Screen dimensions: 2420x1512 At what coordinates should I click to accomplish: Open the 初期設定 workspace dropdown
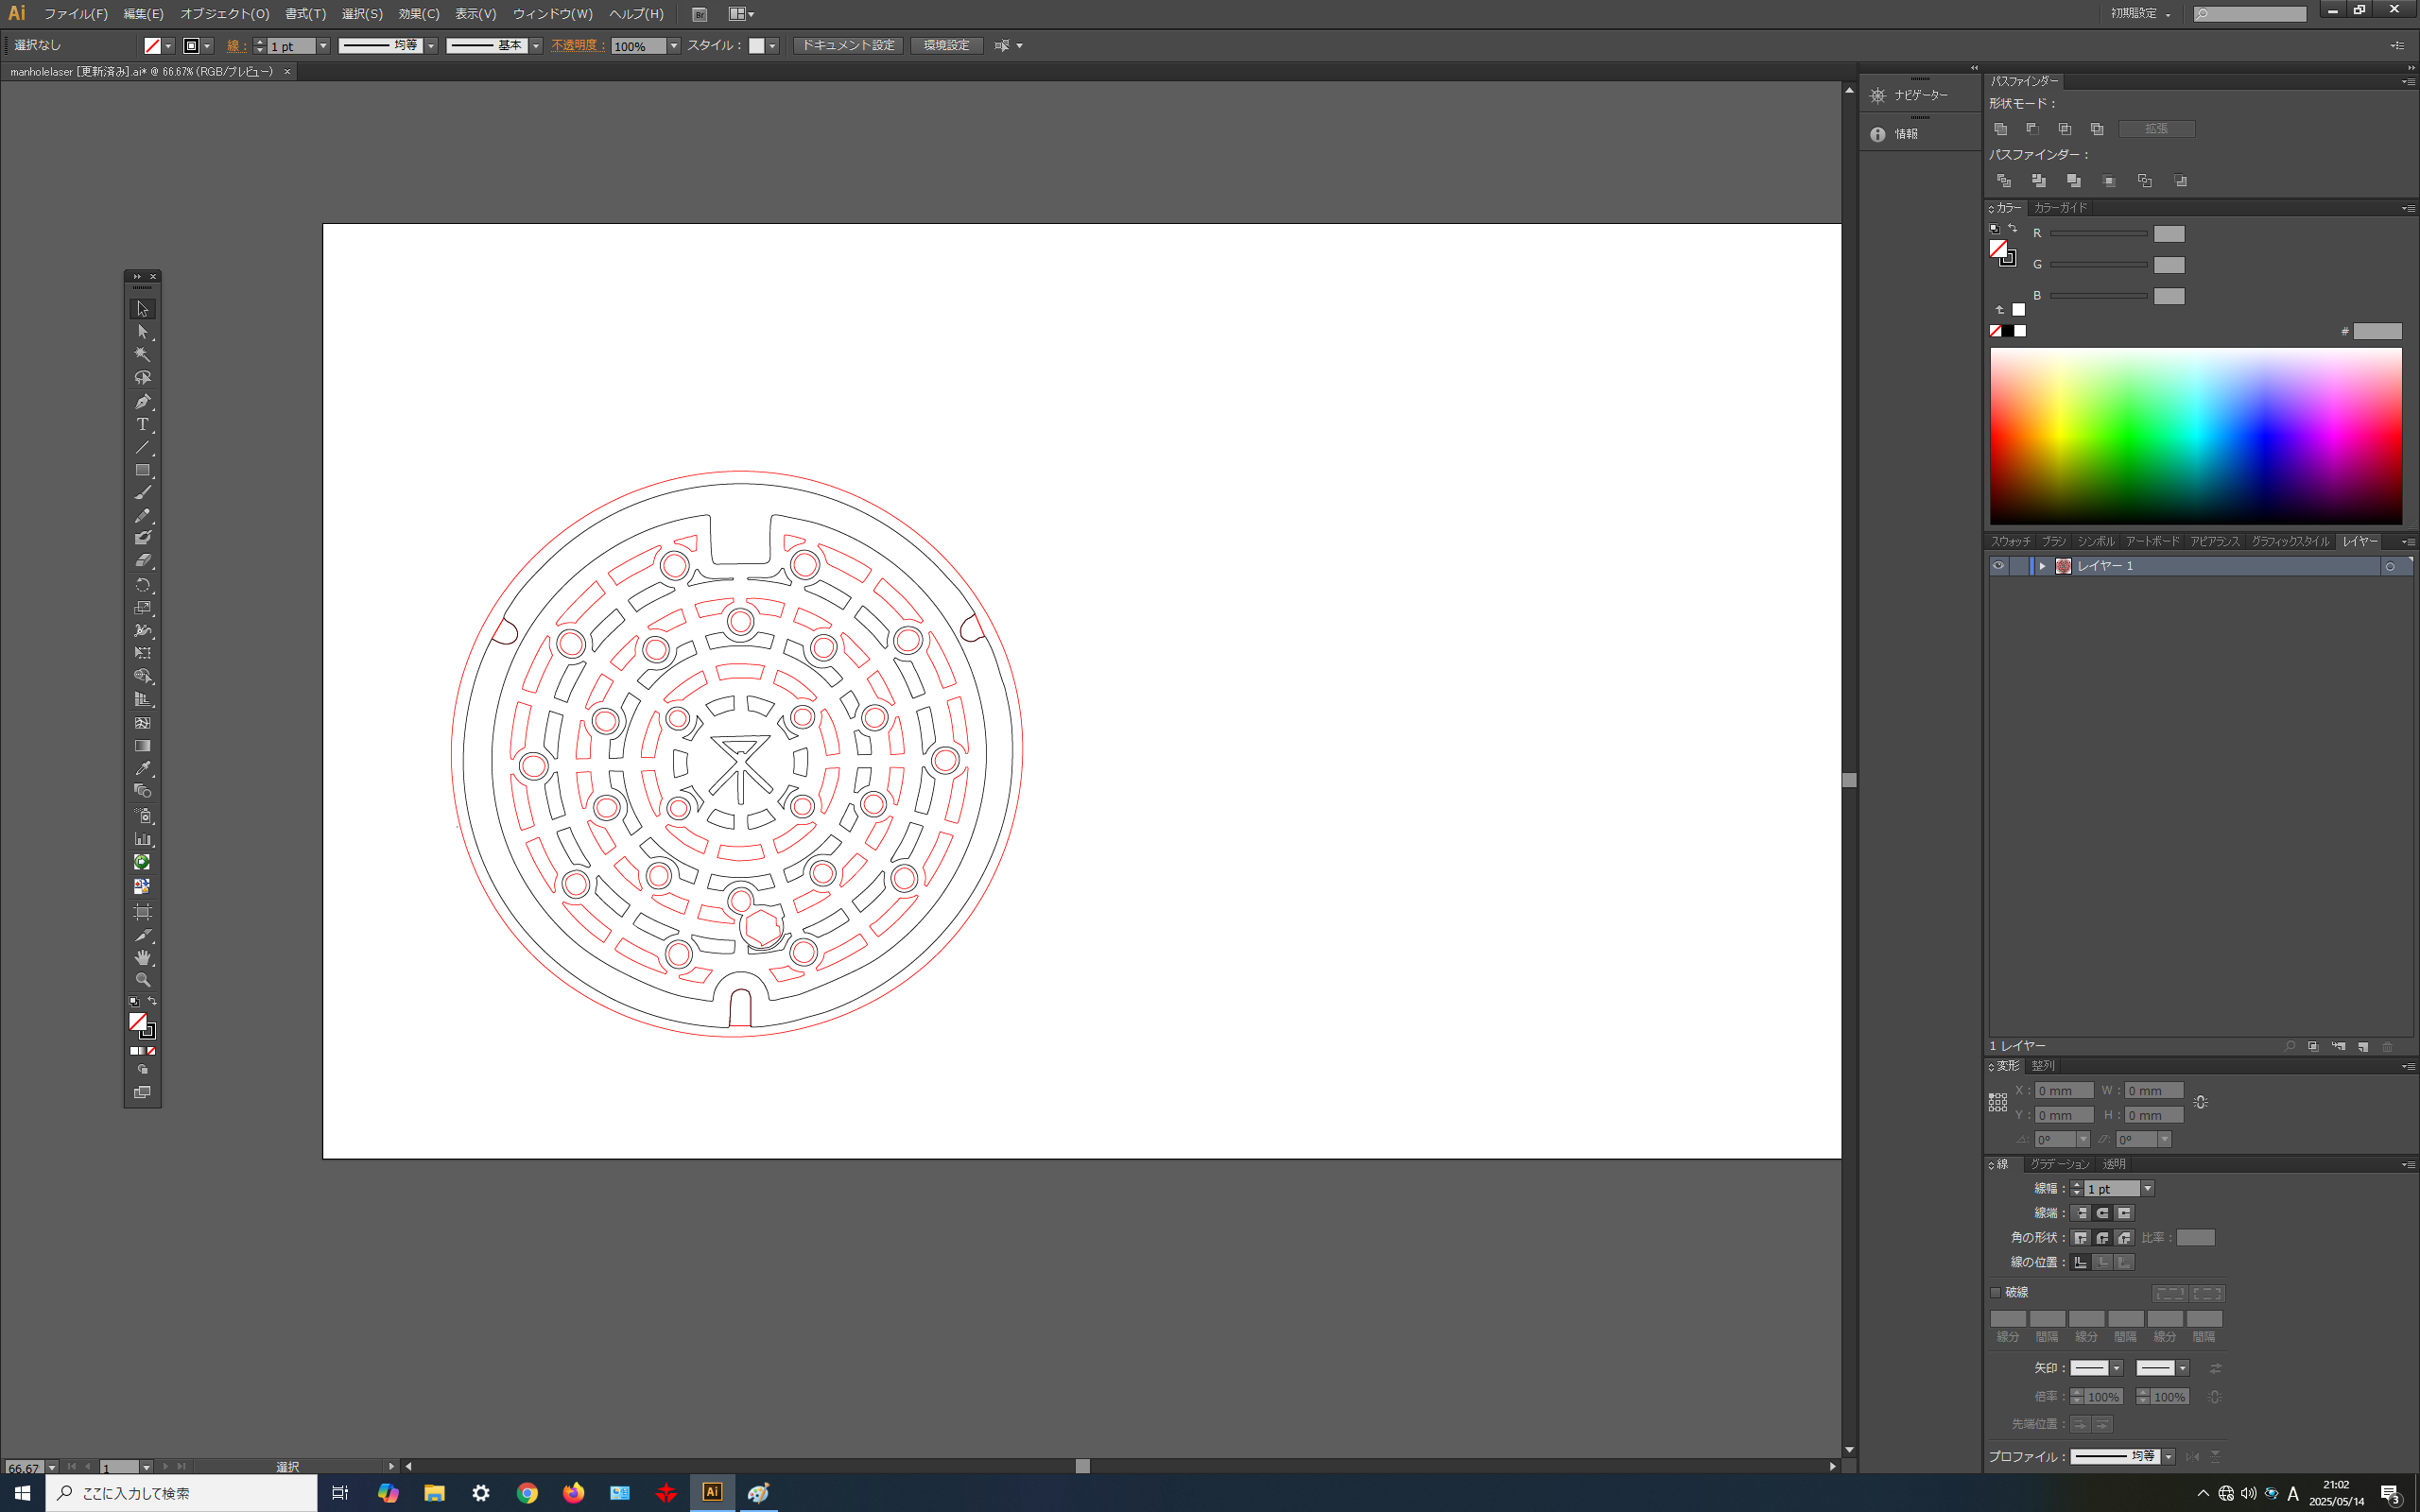(2141, 14)
